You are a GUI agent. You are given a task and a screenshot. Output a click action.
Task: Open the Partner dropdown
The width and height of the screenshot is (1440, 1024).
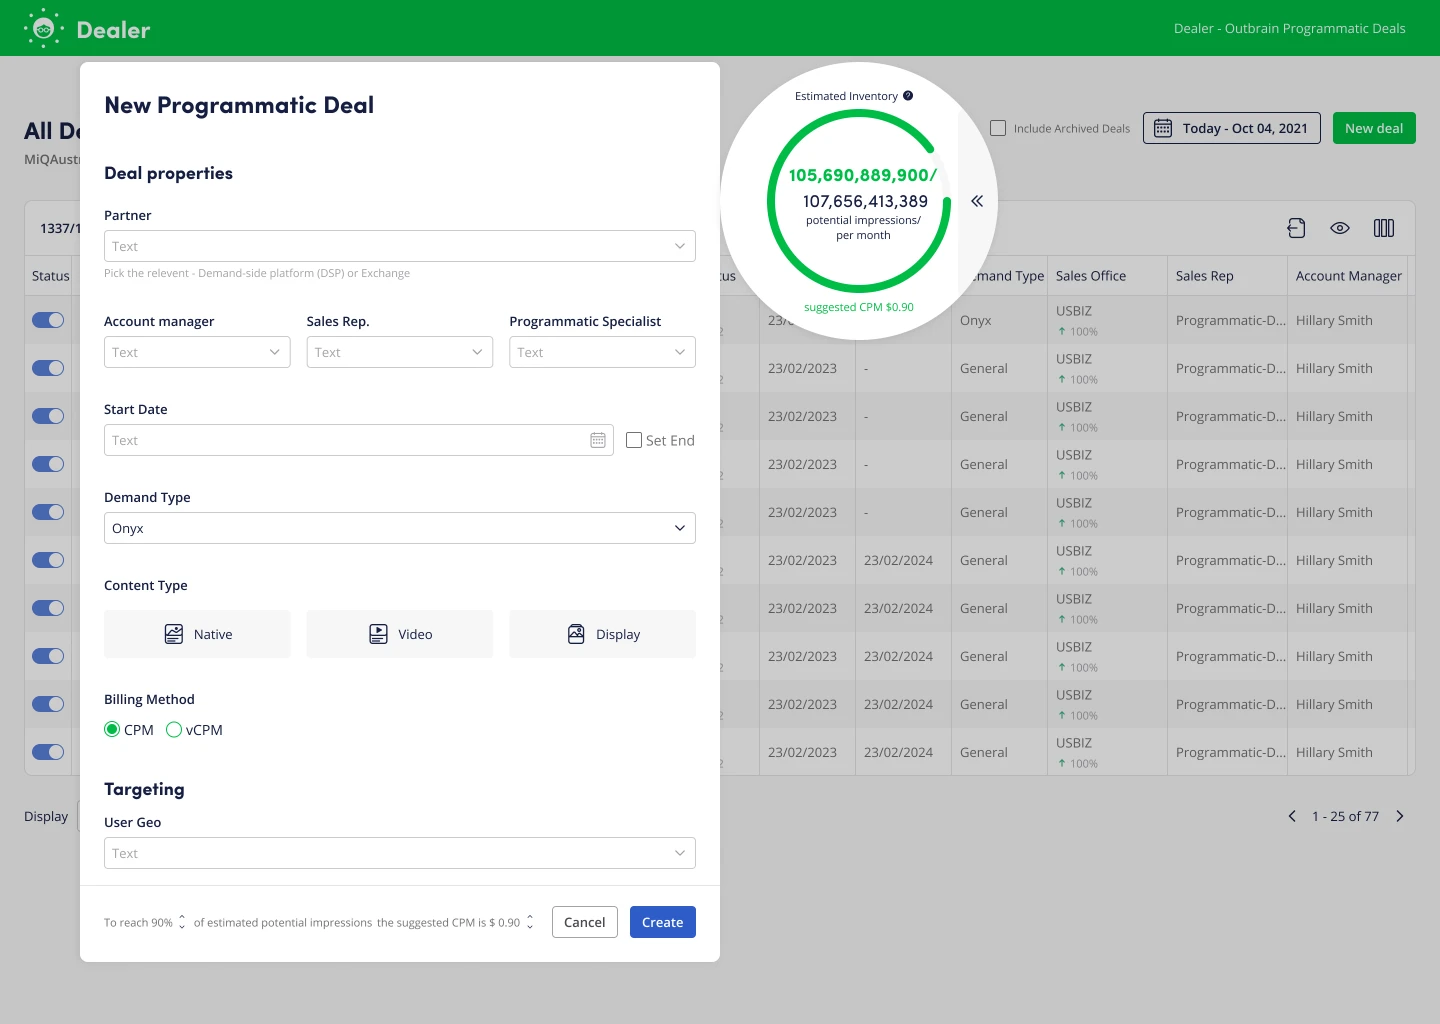coord(399,246)
